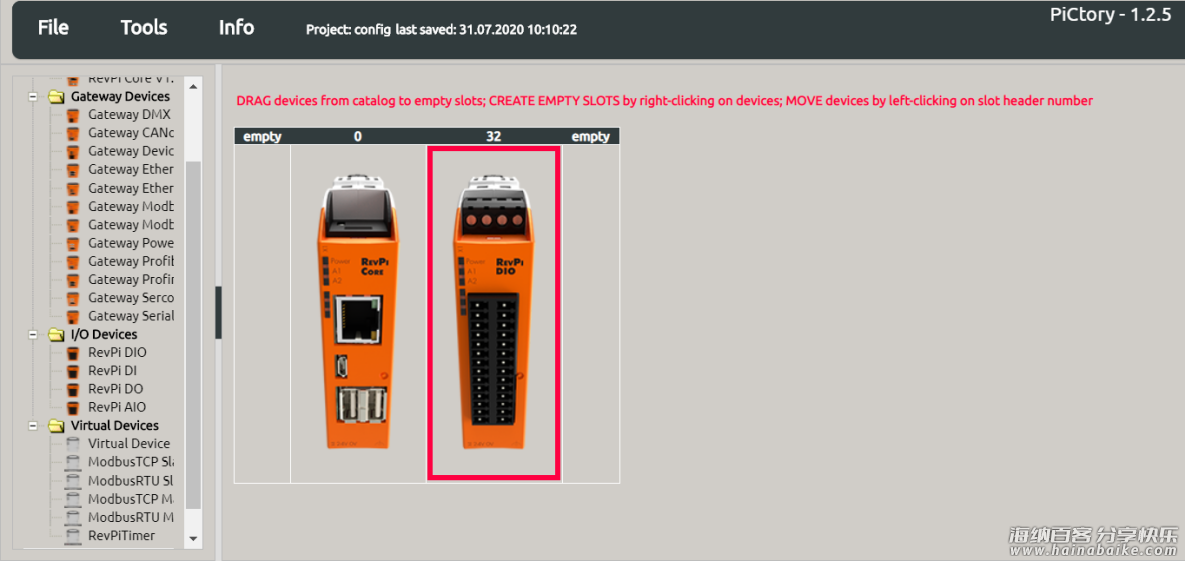
Task: Select the RevPi DIO catalog icon
Action: click(73, 352)
